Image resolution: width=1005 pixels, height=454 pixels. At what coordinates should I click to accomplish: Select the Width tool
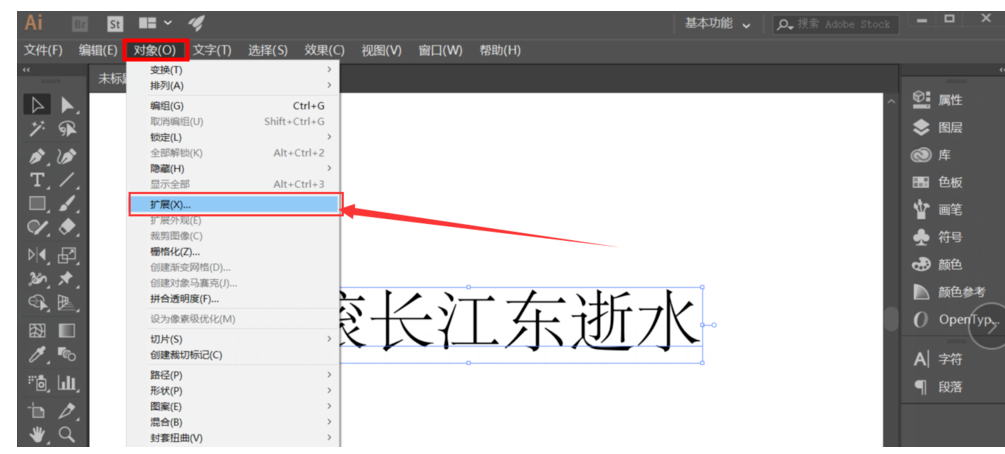click(38, 279)
